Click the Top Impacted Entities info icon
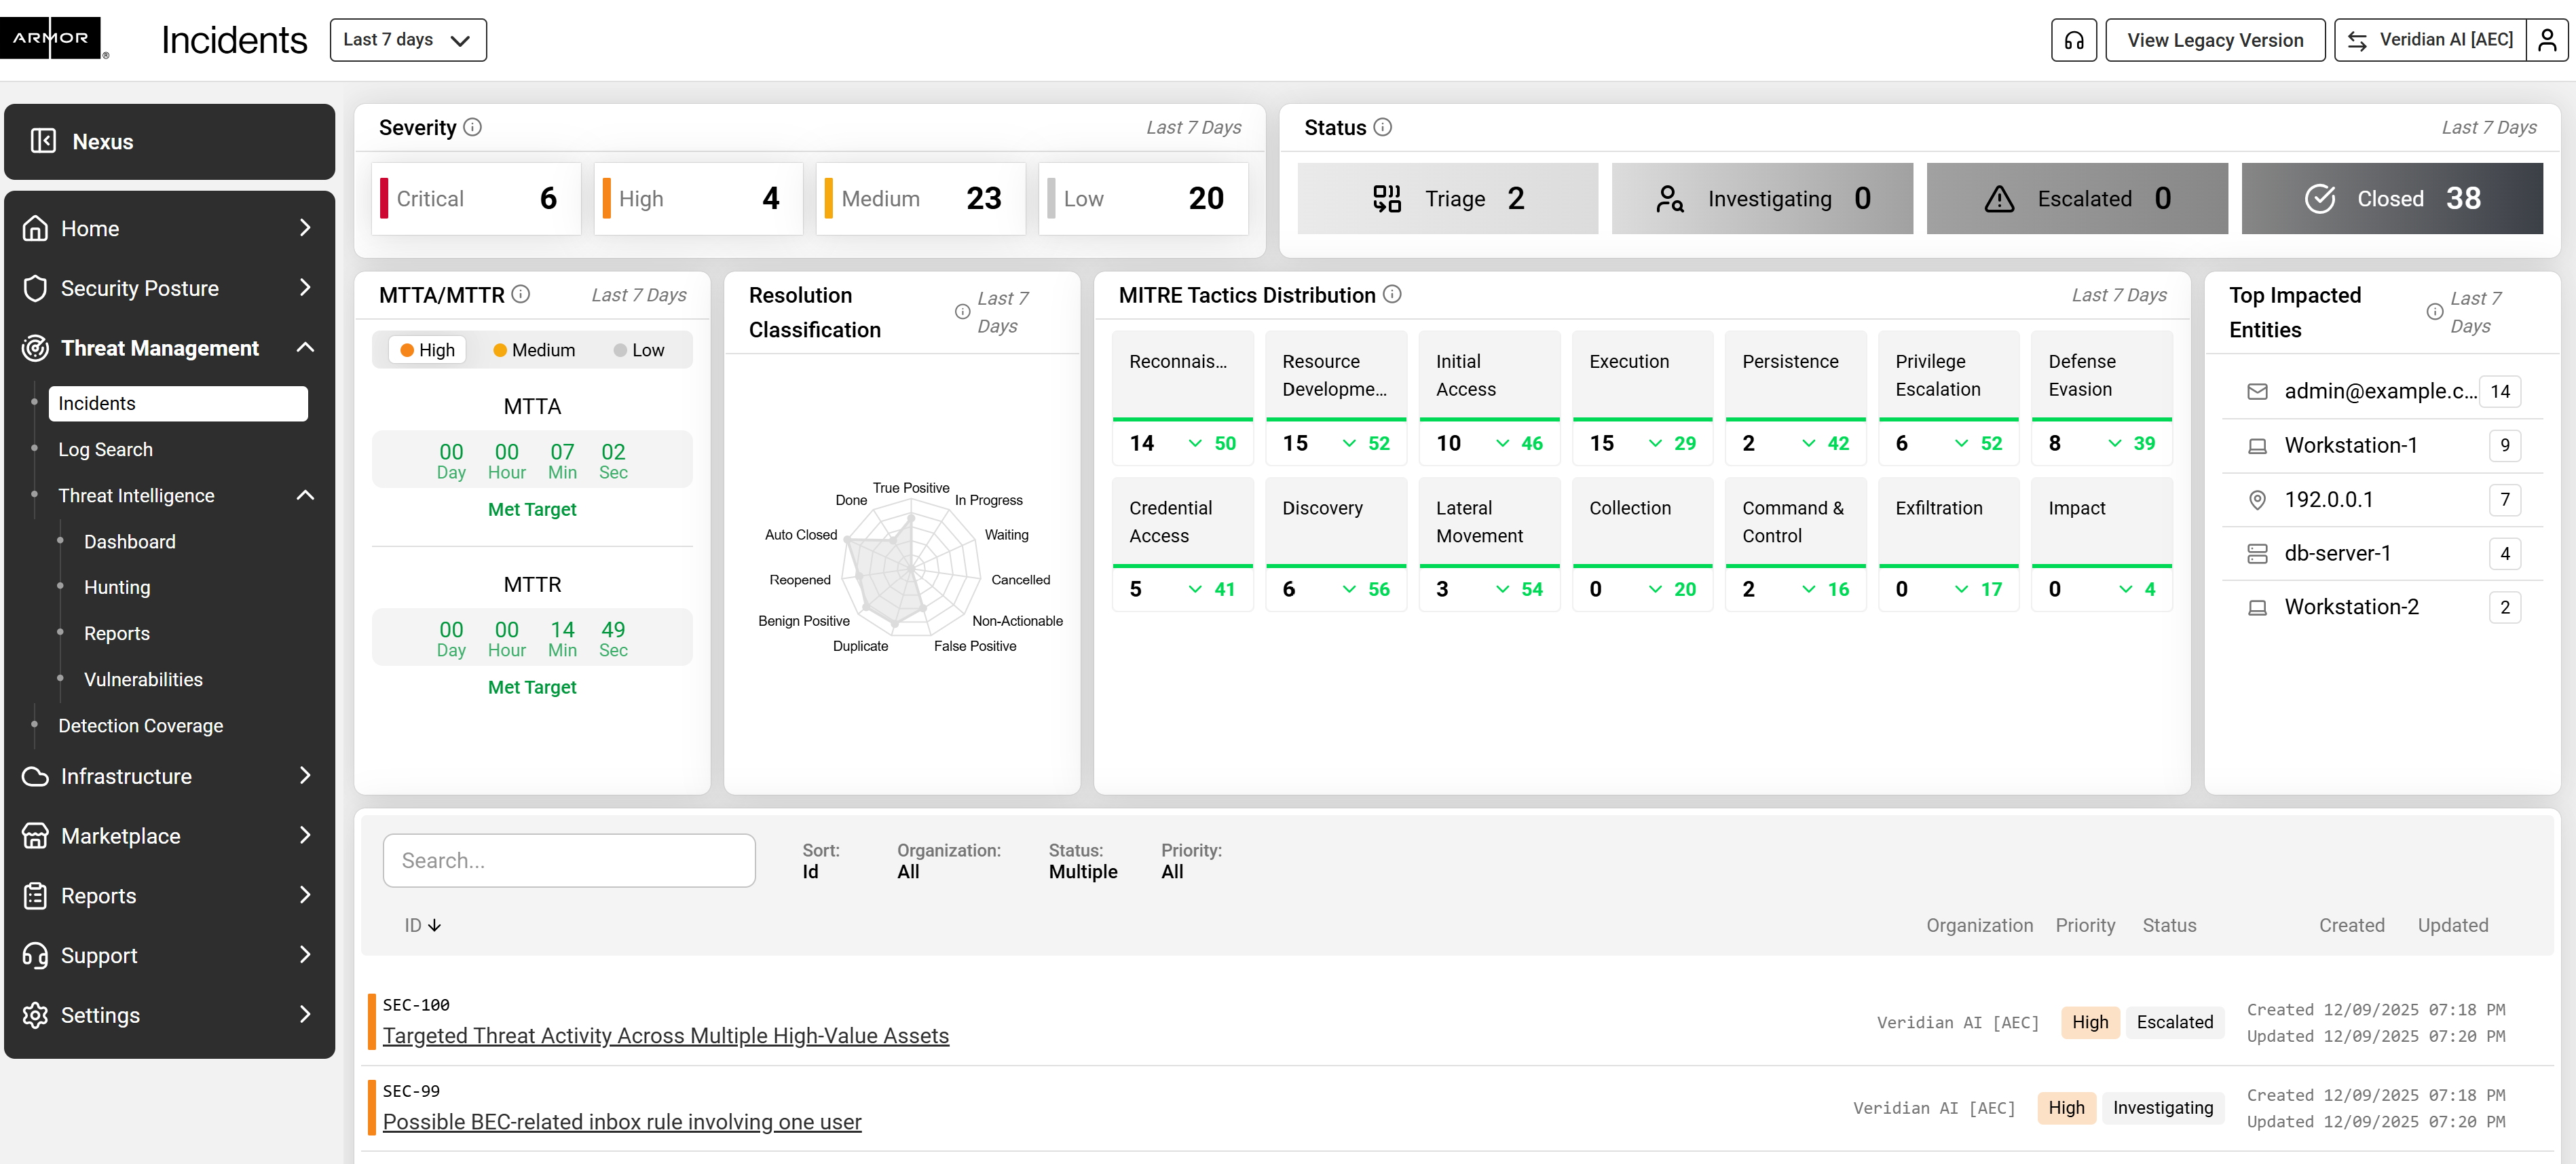 (2434, 312)
